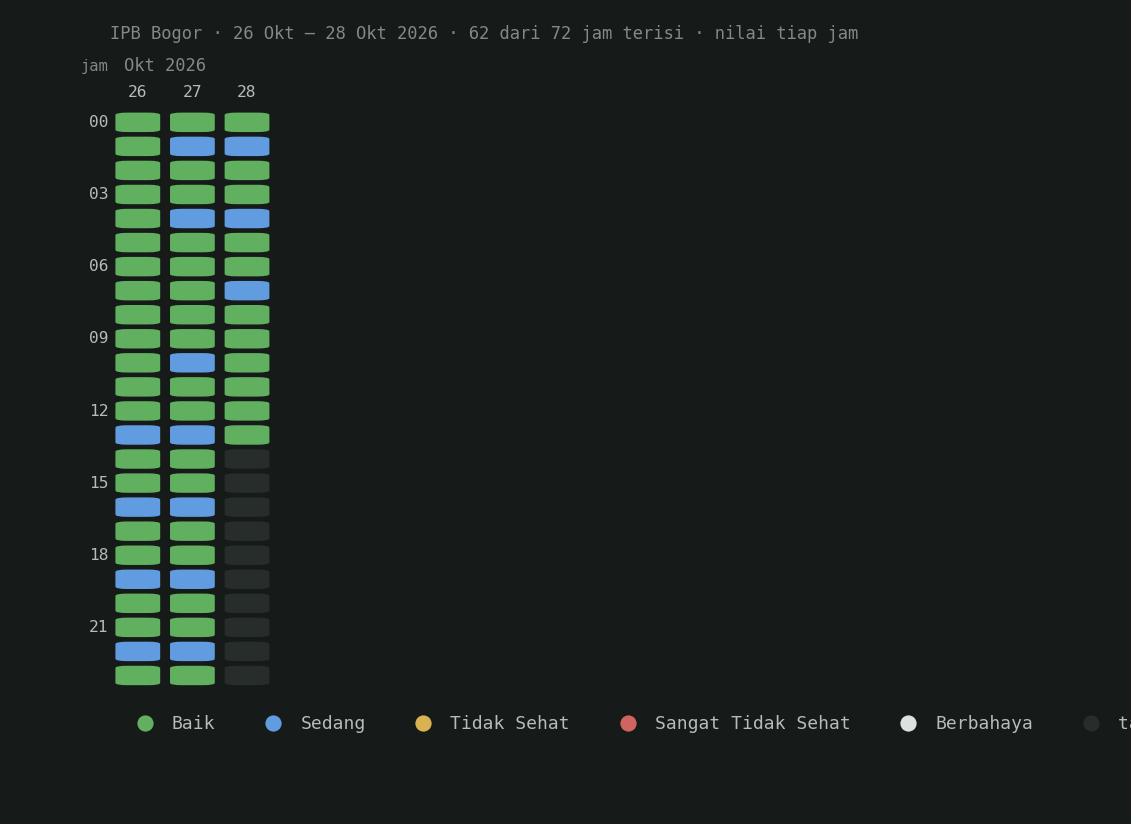Click the green Baik legend dot

click(146, 724)
